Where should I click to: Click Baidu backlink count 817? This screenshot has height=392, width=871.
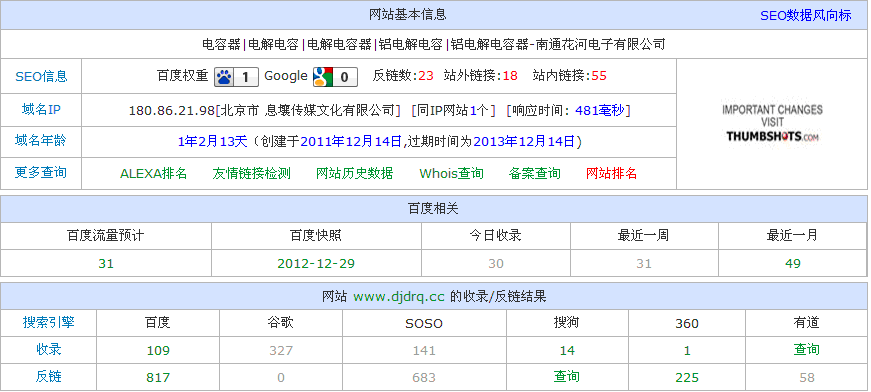coord(158,378)
